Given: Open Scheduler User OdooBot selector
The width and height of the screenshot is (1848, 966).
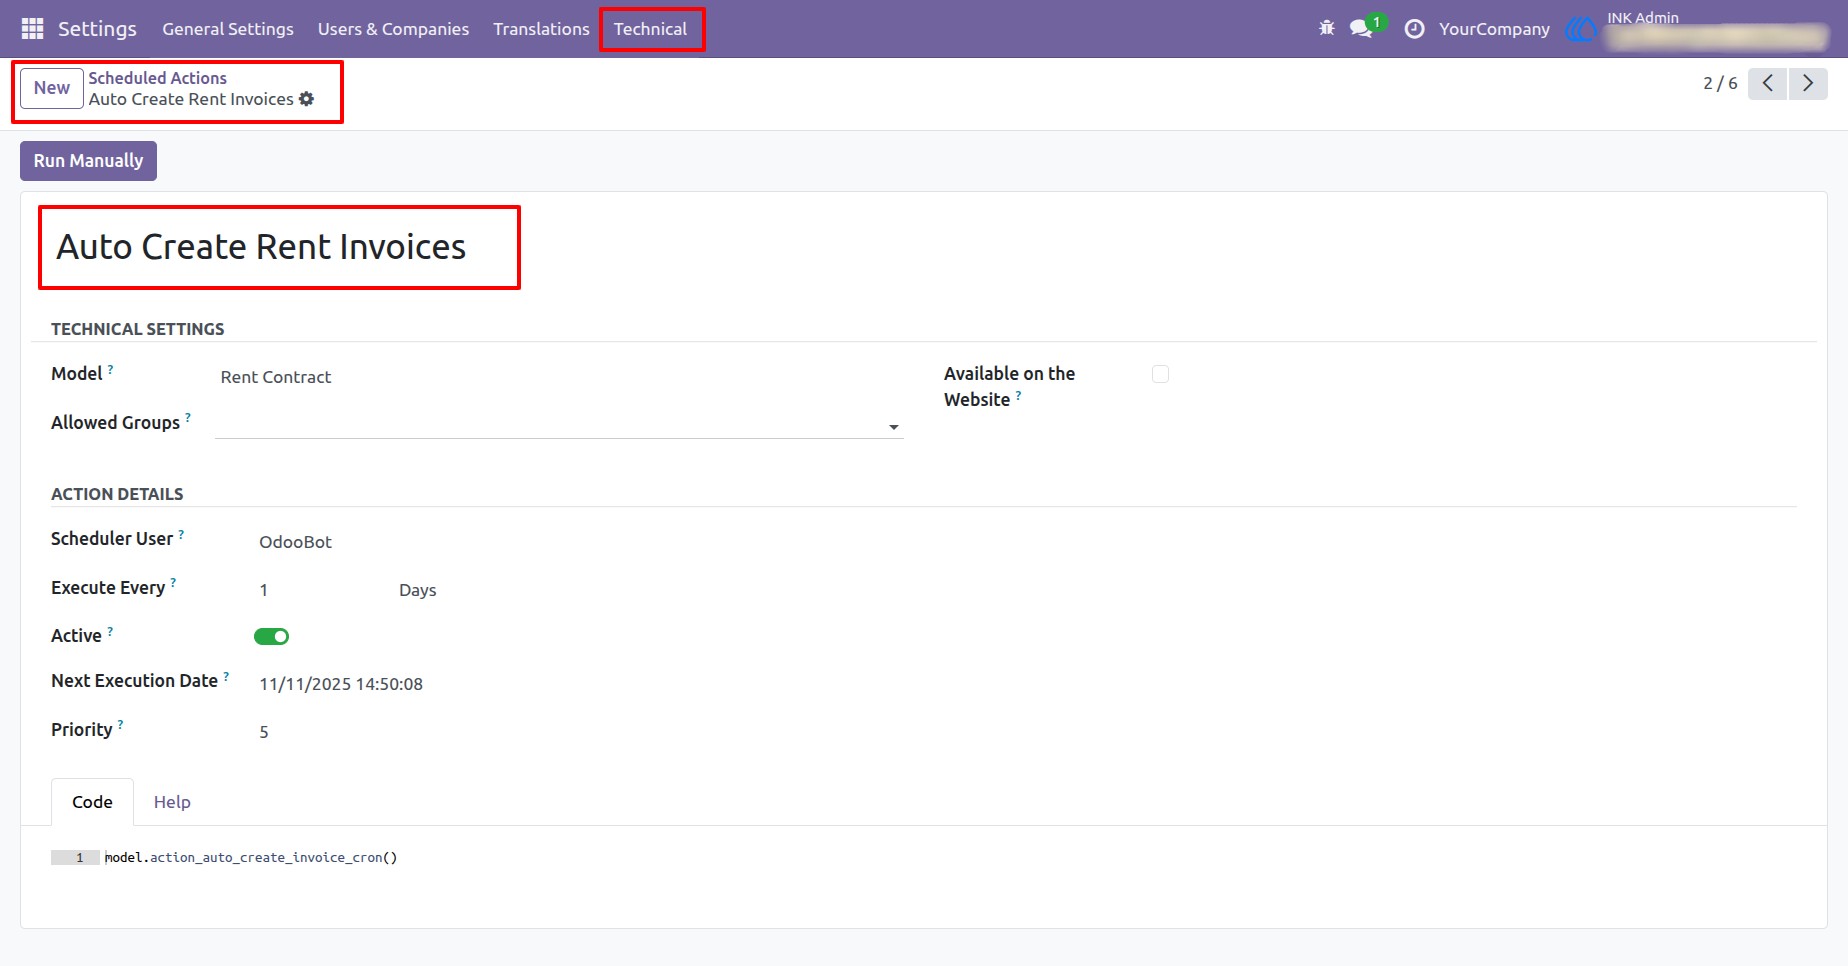Looking at the screenshot, I should pos(295,542).
